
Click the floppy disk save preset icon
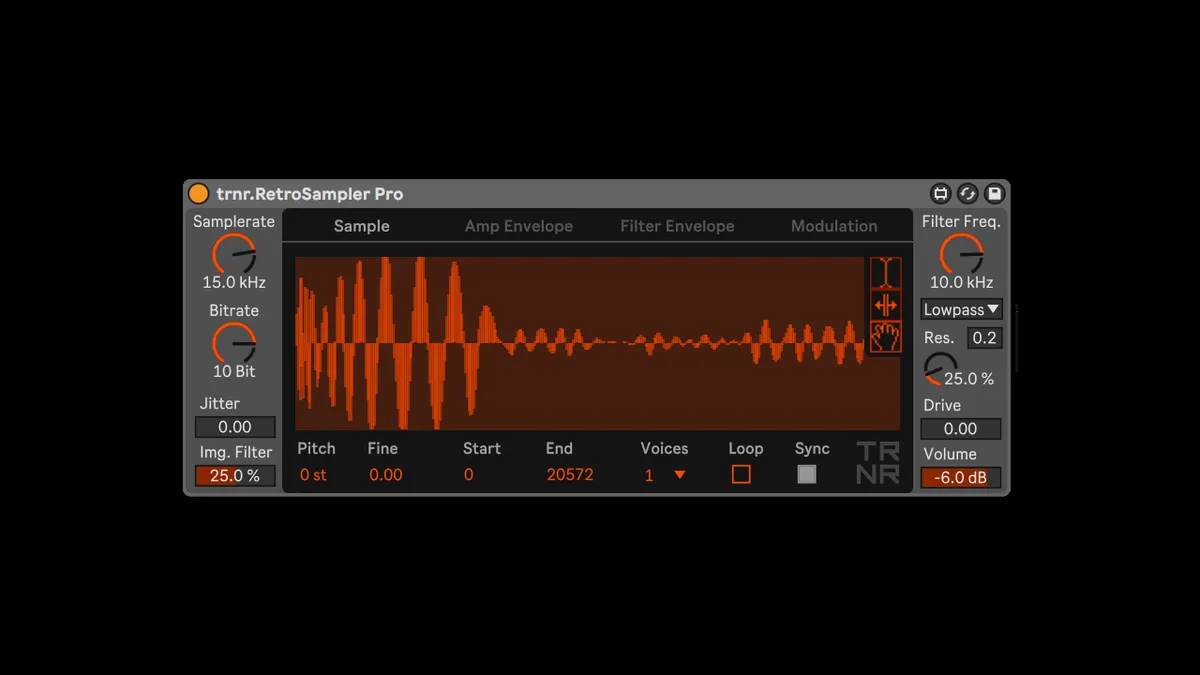[x=994, y=194]
